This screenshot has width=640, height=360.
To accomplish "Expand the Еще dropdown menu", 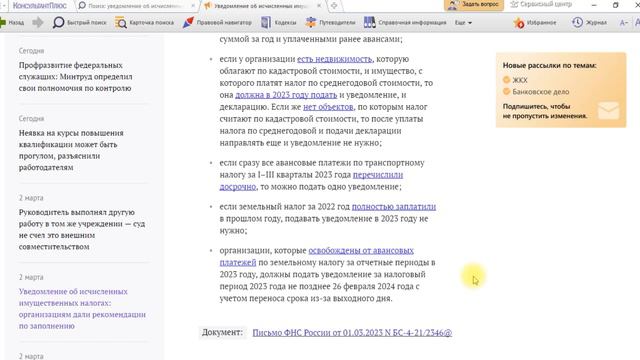I will (x=463, y=23).
